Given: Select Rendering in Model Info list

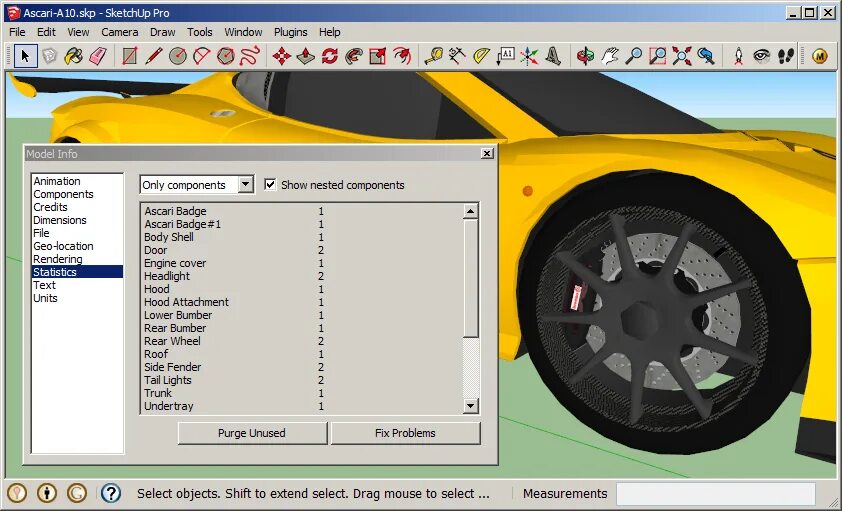Looking at the screenshot, I should (58, 259).
